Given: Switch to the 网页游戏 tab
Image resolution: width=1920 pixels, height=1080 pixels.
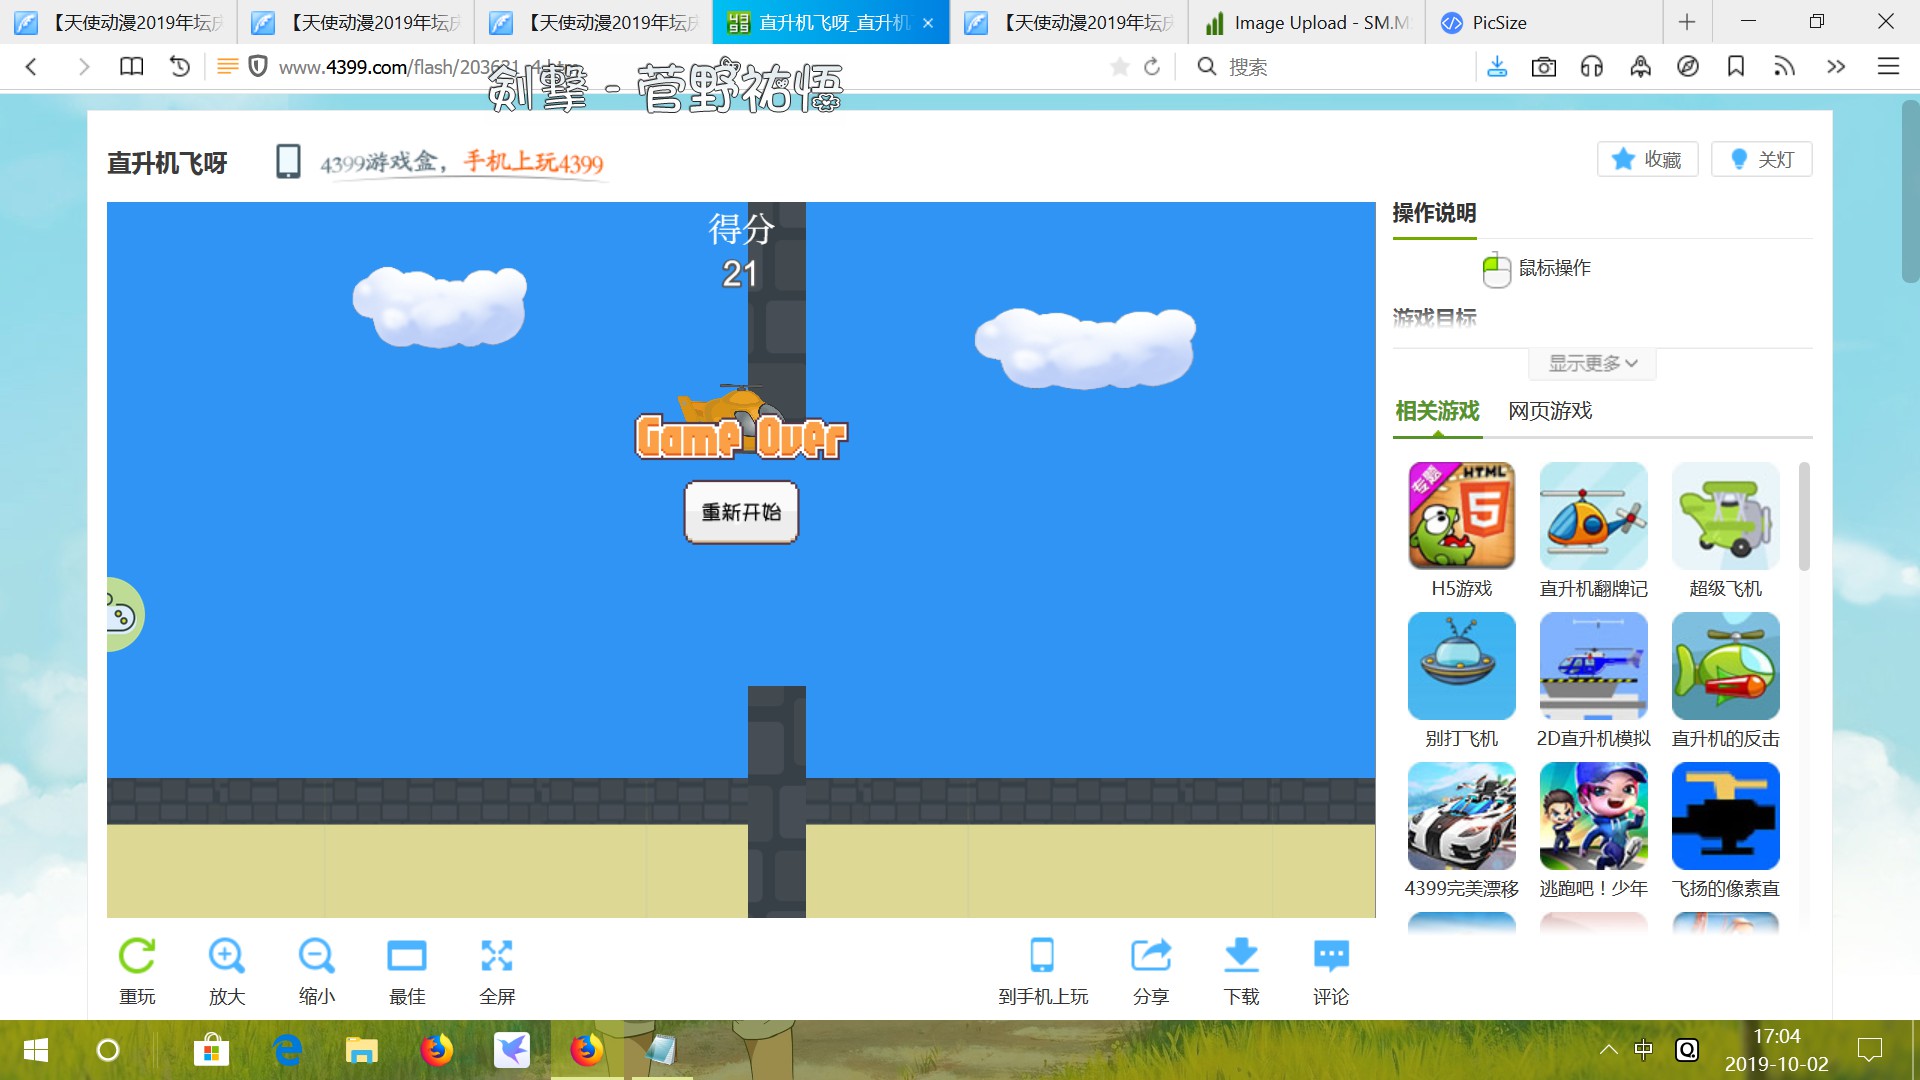Looking at the screenshot, I should [x=1550, y=411].
